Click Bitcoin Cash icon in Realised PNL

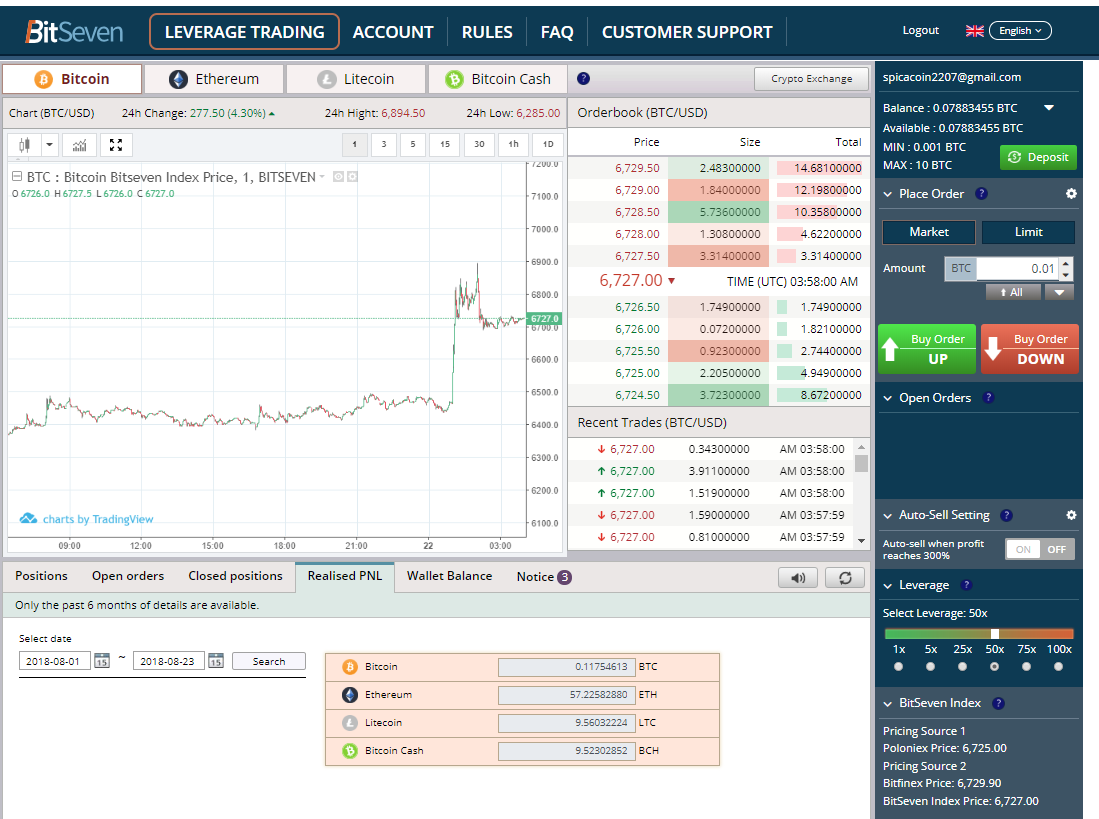[350, 750]
